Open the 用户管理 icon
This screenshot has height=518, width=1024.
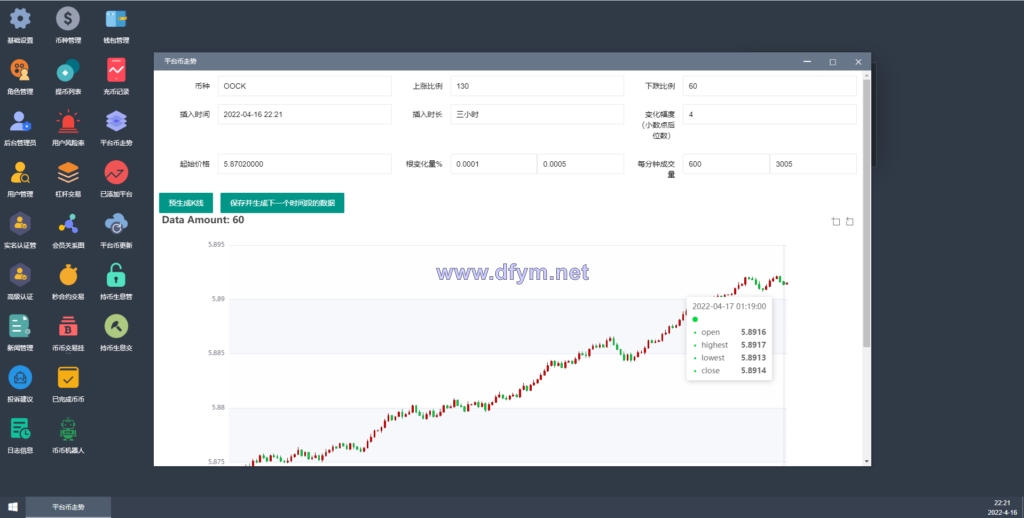click(20, 172)
